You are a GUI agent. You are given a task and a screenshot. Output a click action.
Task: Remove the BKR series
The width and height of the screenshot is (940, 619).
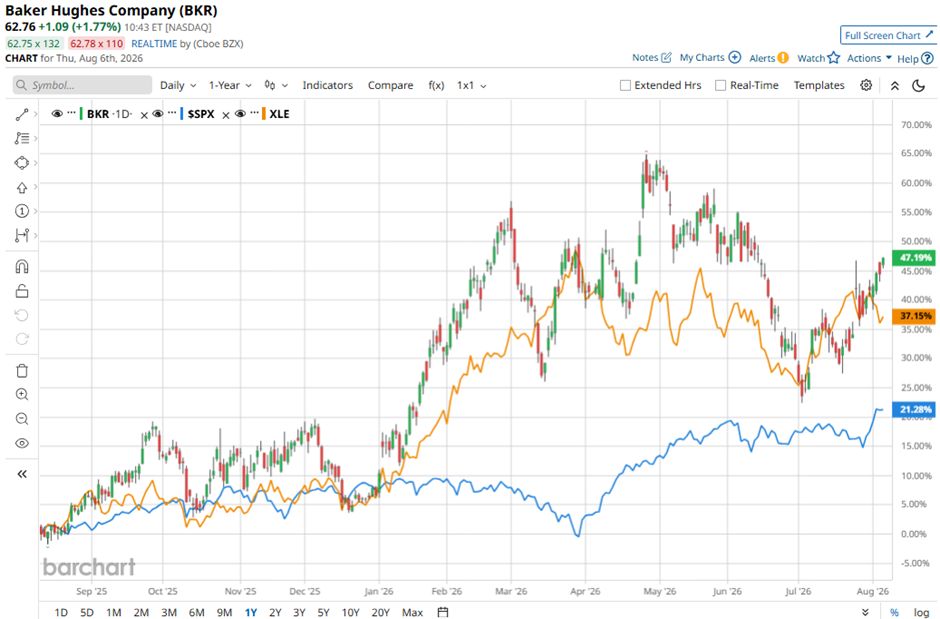pos(144,115)
